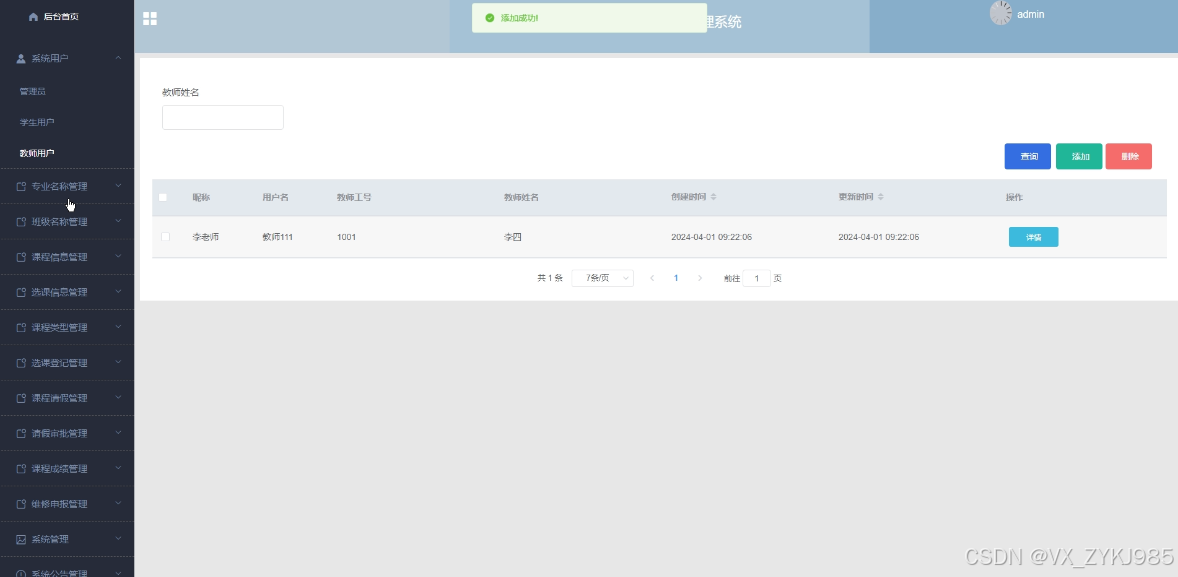This screenshot has width=1178, height=577.
Task: Select page number 1 in pagination
Action: coord(676,278)
